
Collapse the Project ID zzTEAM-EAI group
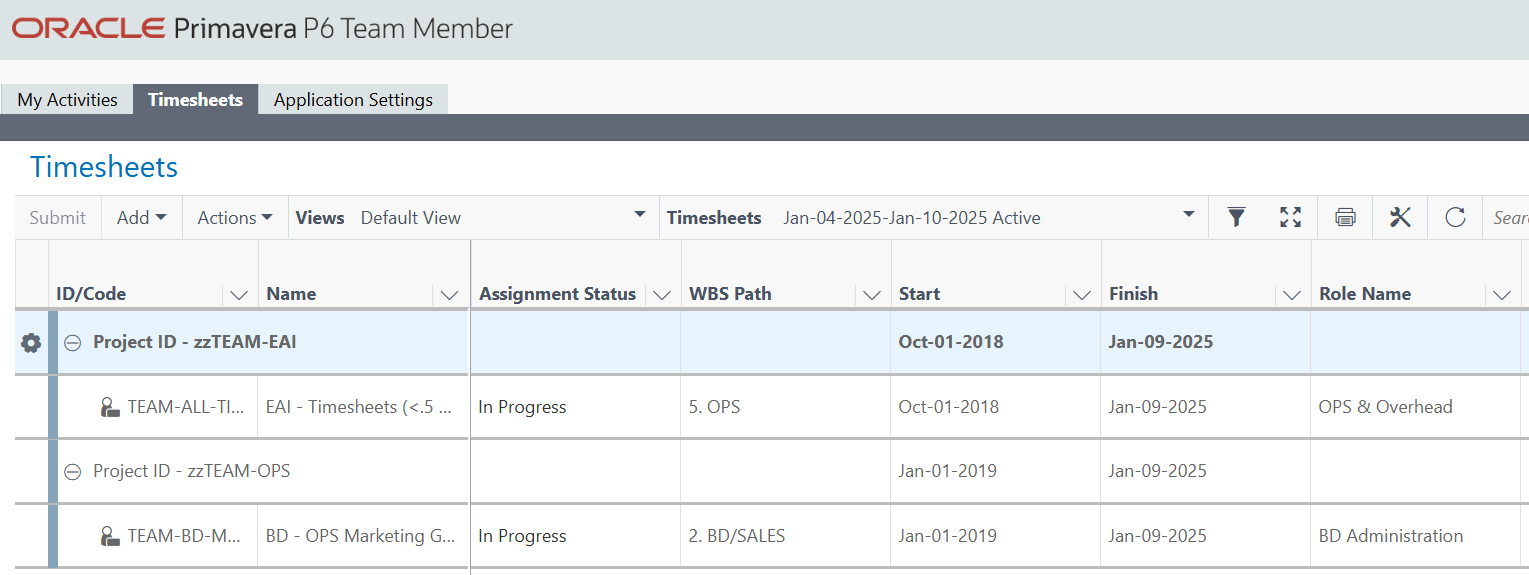[73, 342]
